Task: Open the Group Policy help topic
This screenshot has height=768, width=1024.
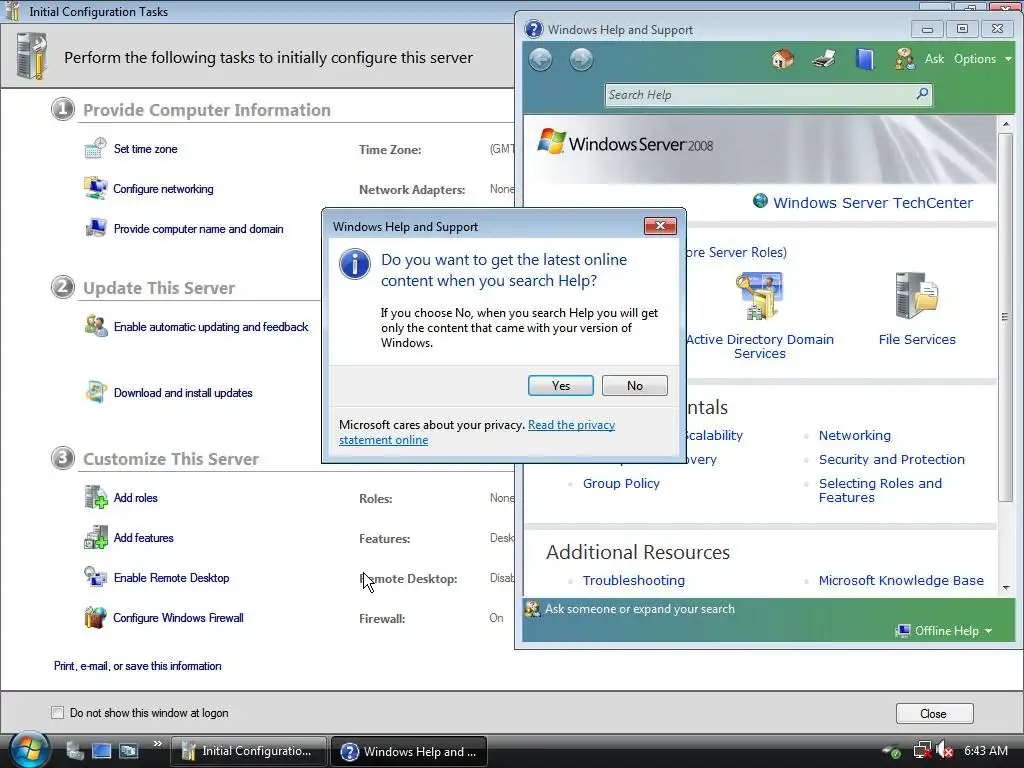Action: click(621, 484)
